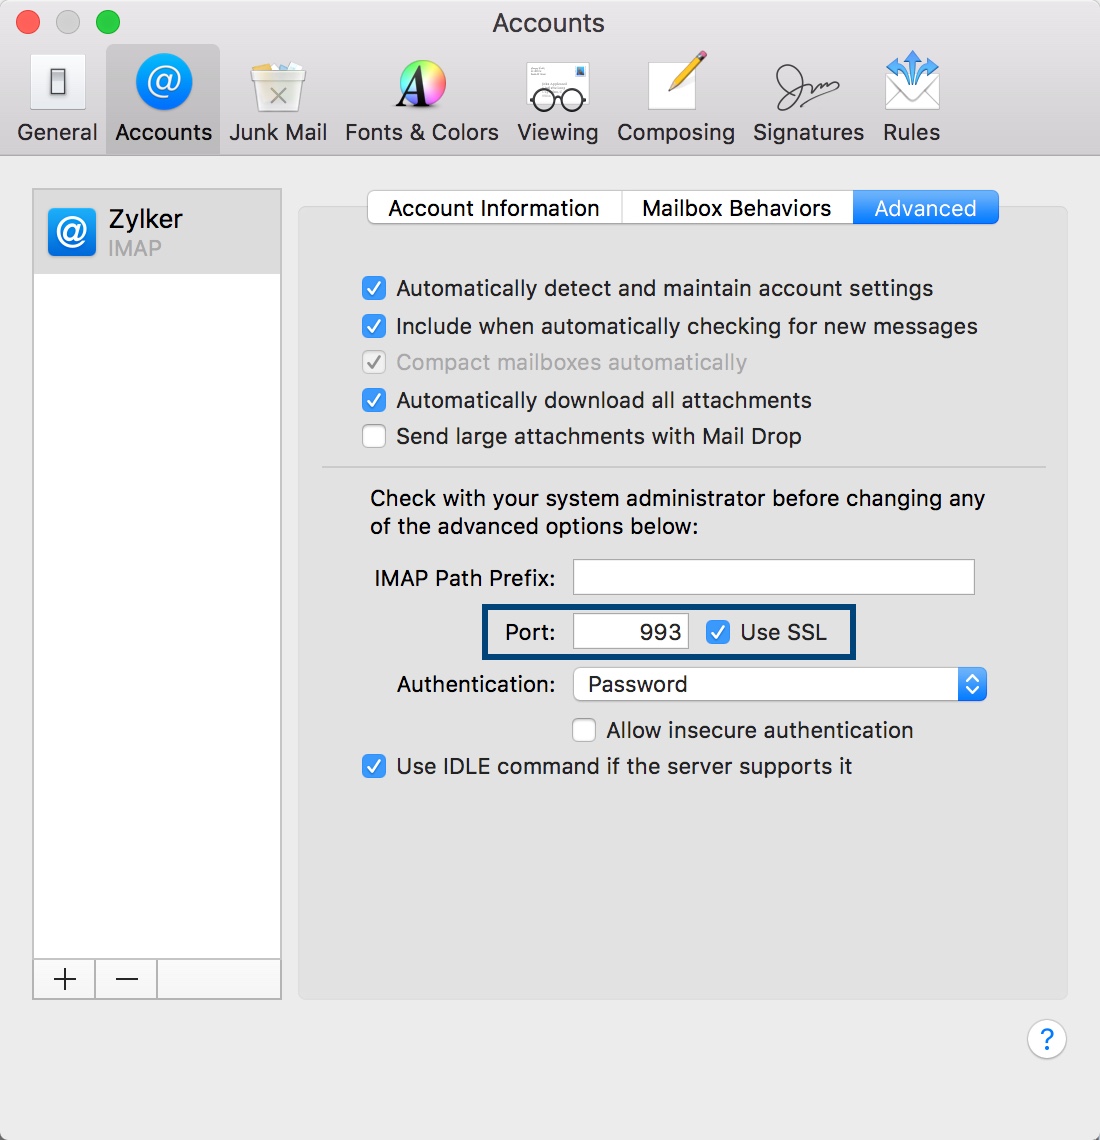
Task: Uncheck Automatically download all attachments
Action: point(373,400)
